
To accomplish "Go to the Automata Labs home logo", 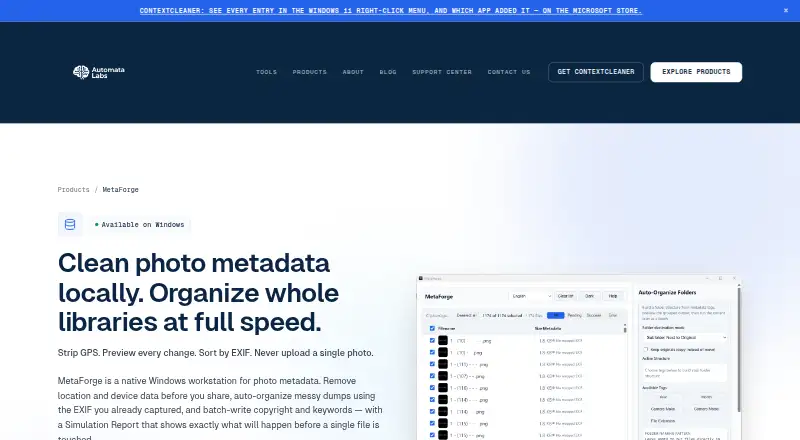I will (98, 72).
